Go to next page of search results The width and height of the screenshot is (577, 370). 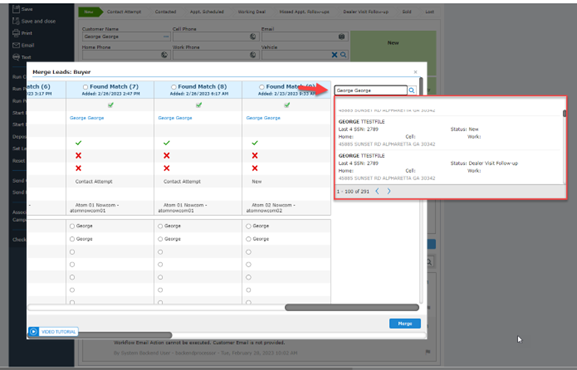389,191
